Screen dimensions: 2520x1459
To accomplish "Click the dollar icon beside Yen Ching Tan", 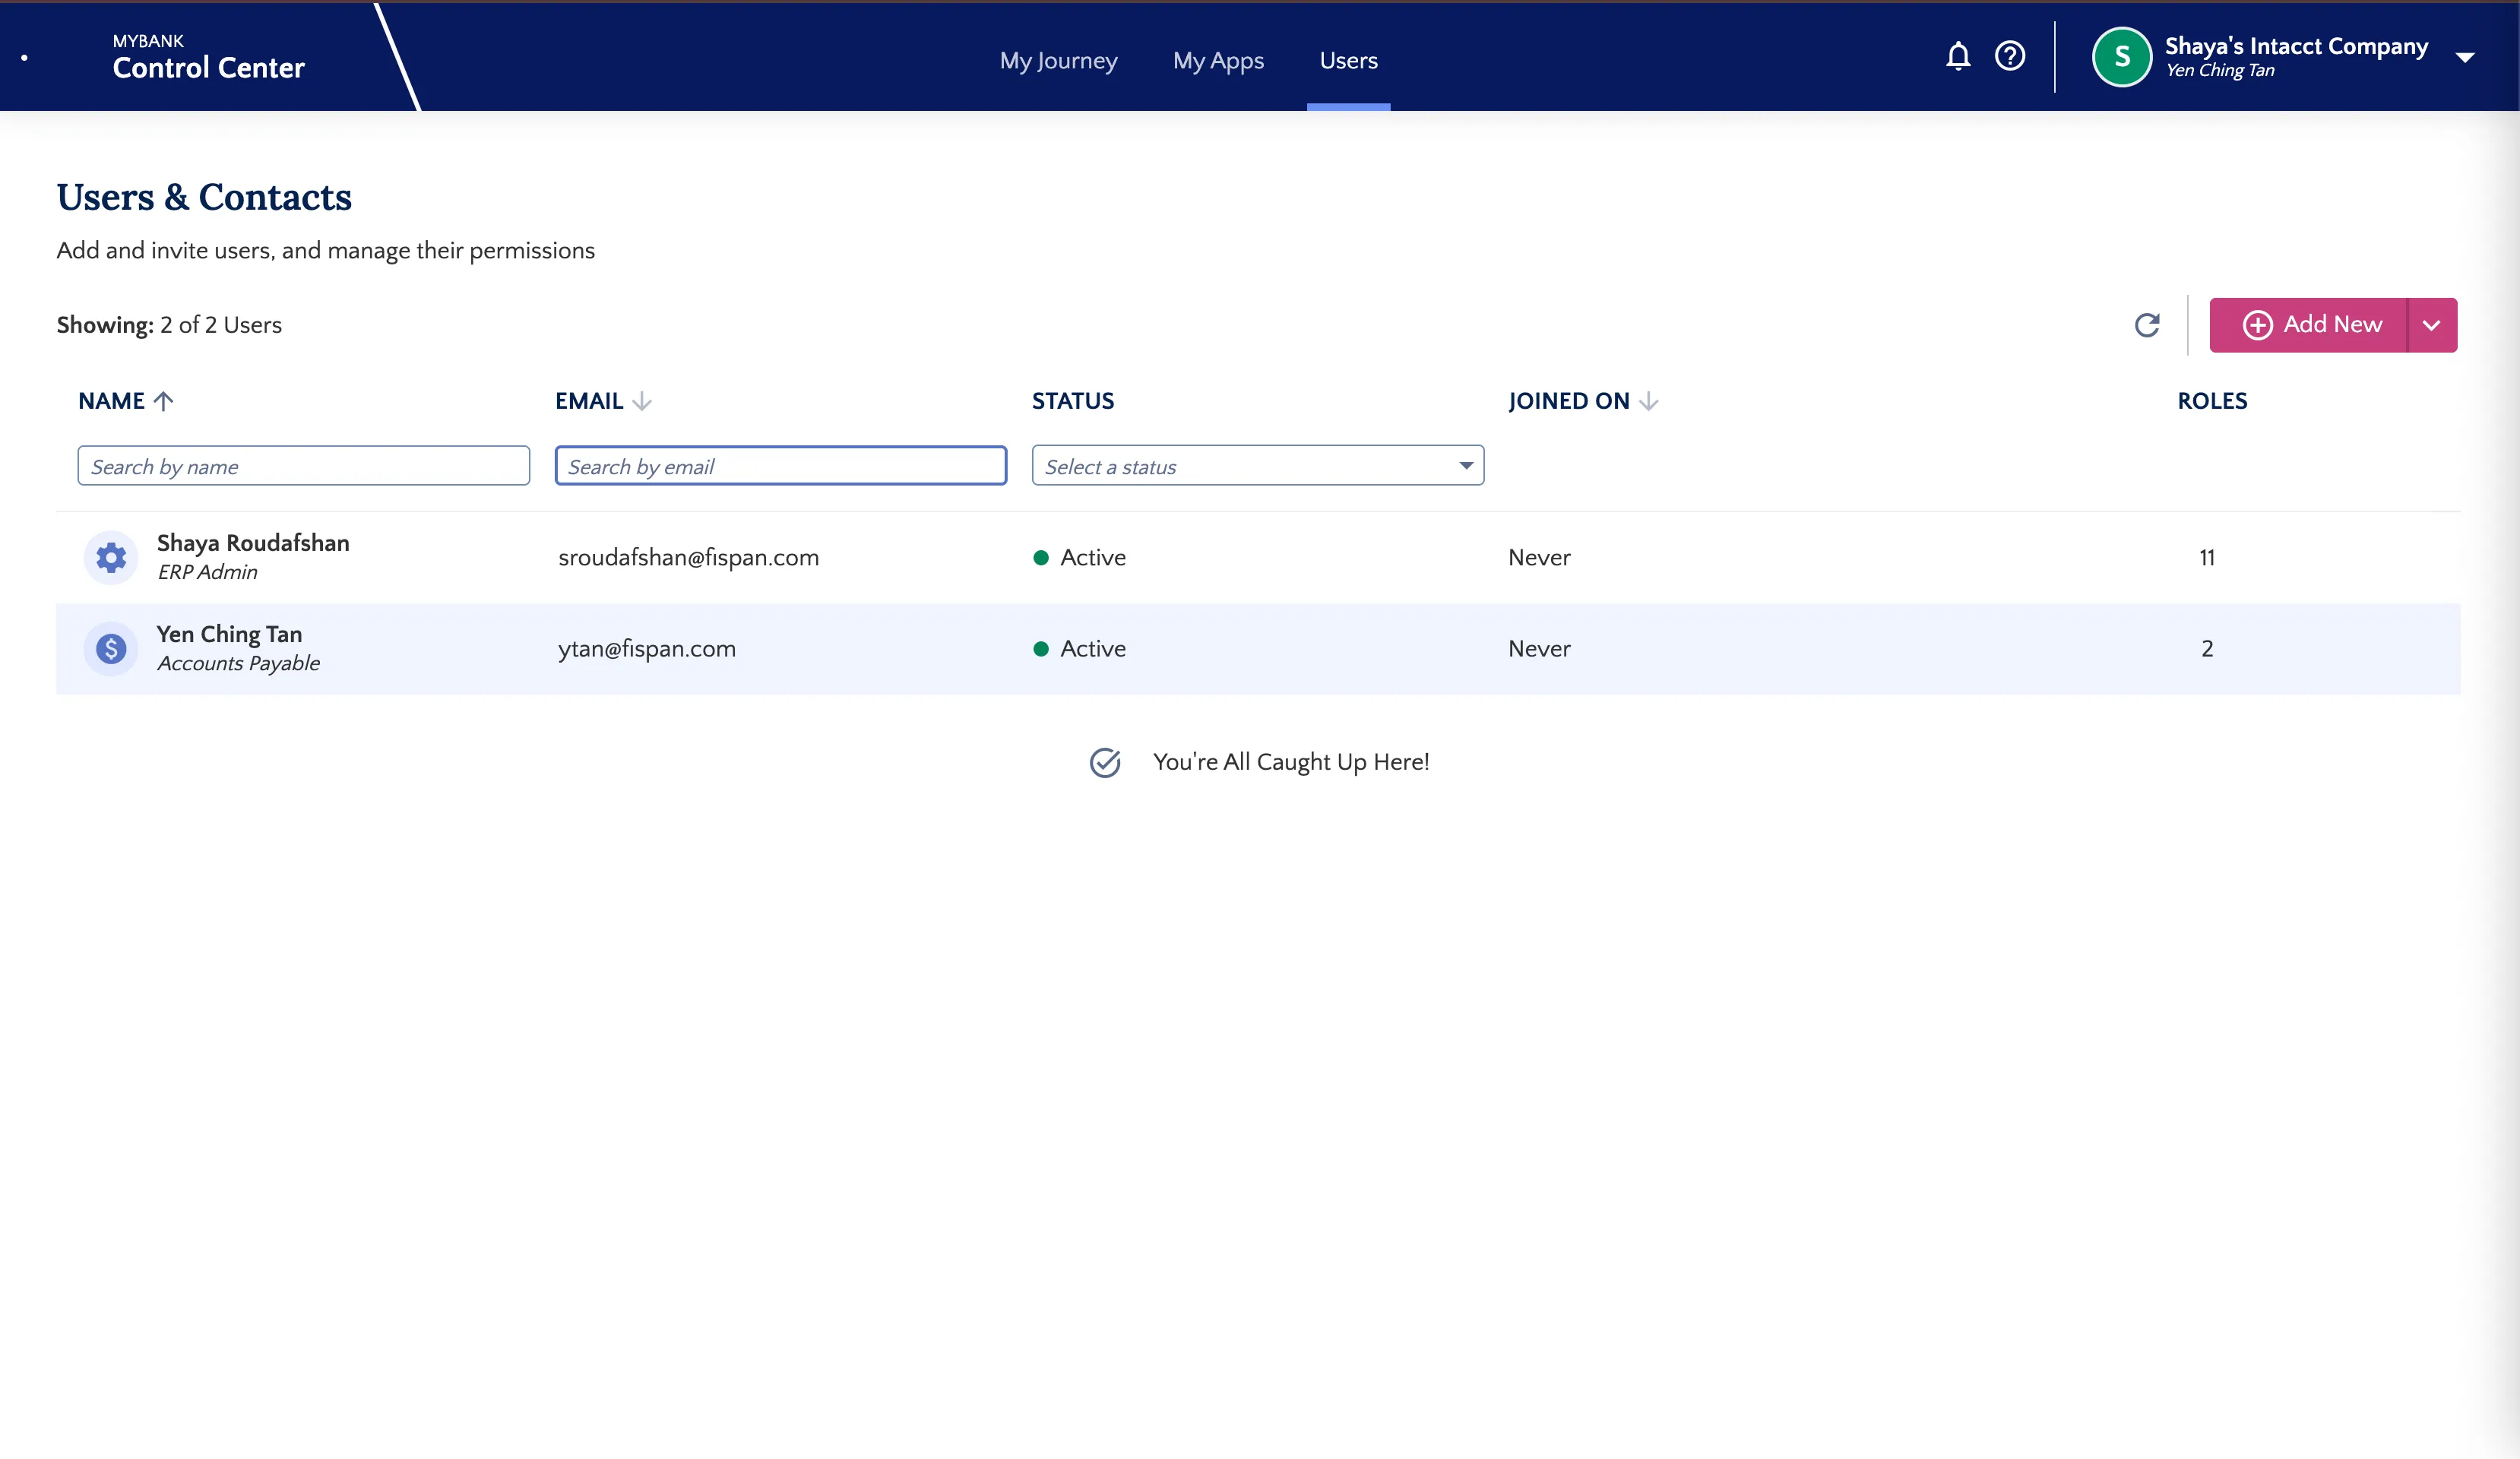I will (x=111, y=649).
